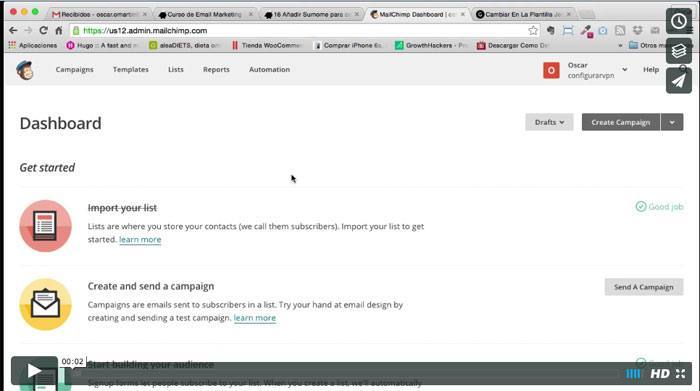Click the Import your list heading
The height and width of the screenshot is (391, 700).
(x=122, y=208)
